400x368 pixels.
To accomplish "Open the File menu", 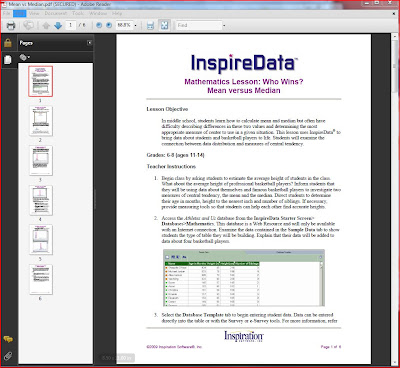I will click(7, 13).
